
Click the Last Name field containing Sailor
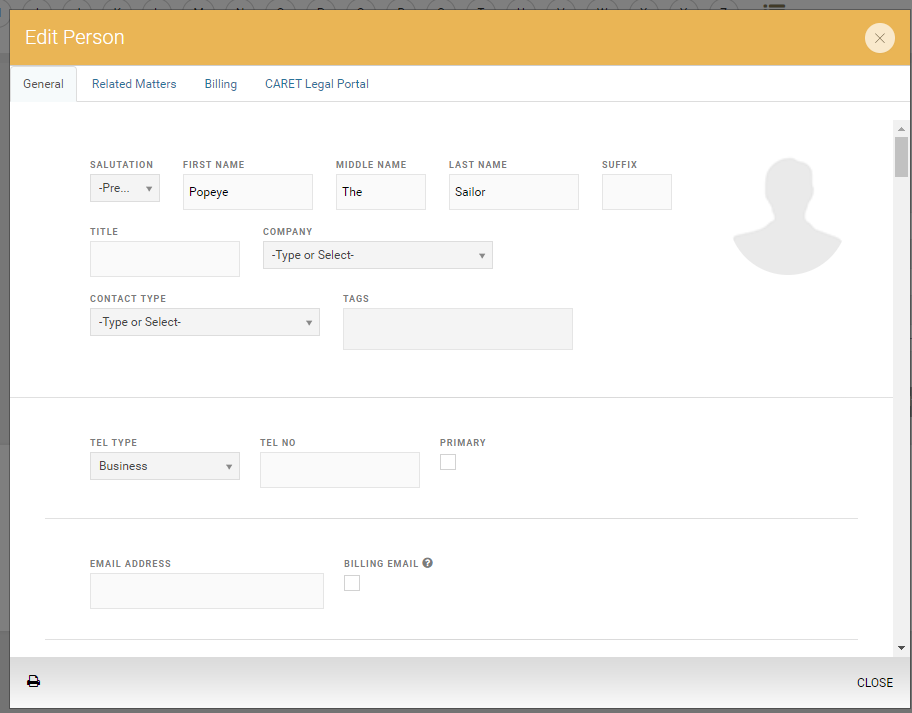click(x=514, y=192)
